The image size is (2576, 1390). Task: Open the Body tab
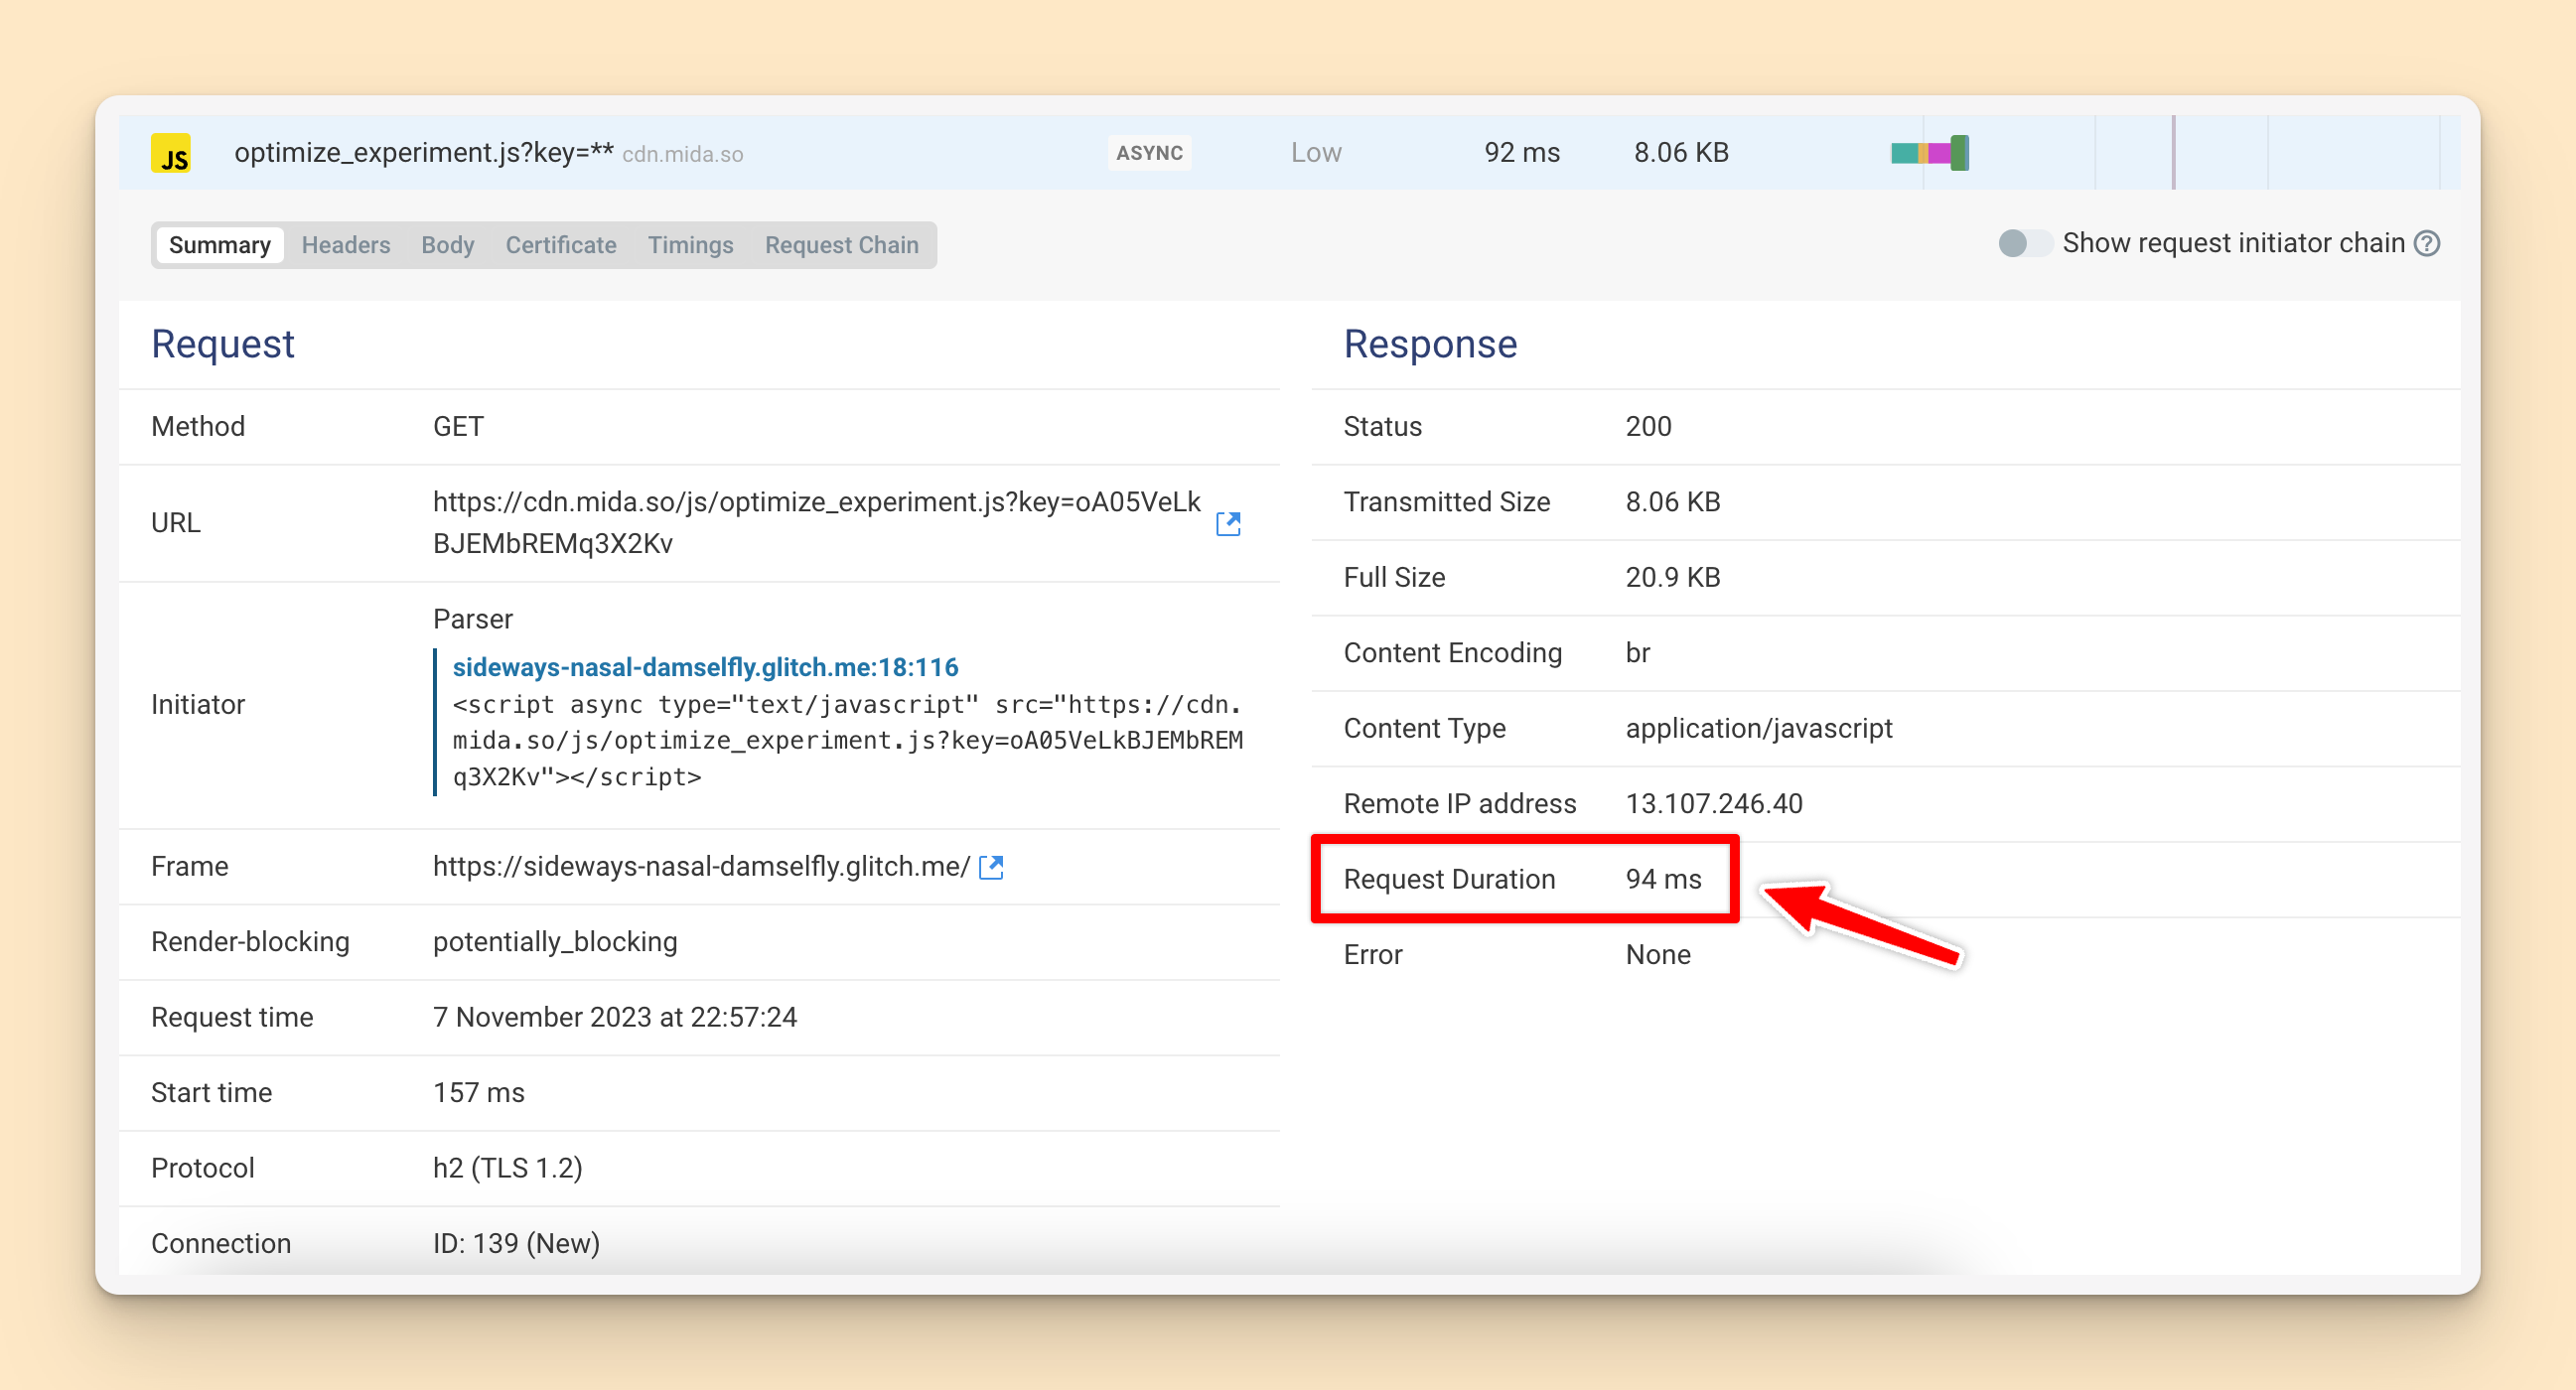click(x=447, y=245)
